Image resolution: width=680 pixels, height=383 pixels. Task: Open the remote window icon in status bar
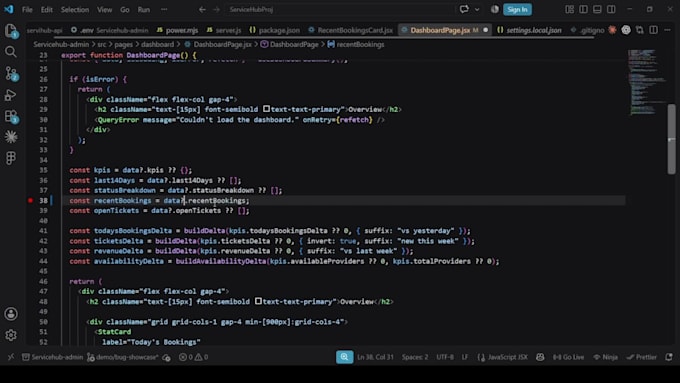[11, 357]
